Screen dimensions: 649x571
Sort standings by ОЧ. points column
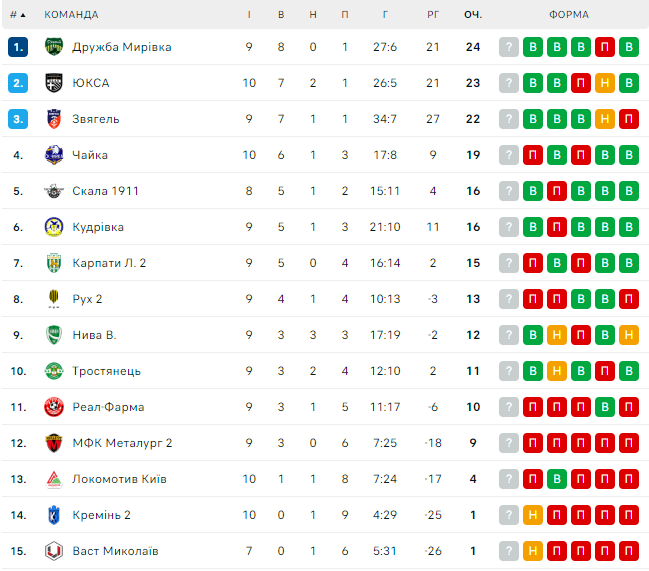coord(472,15)
